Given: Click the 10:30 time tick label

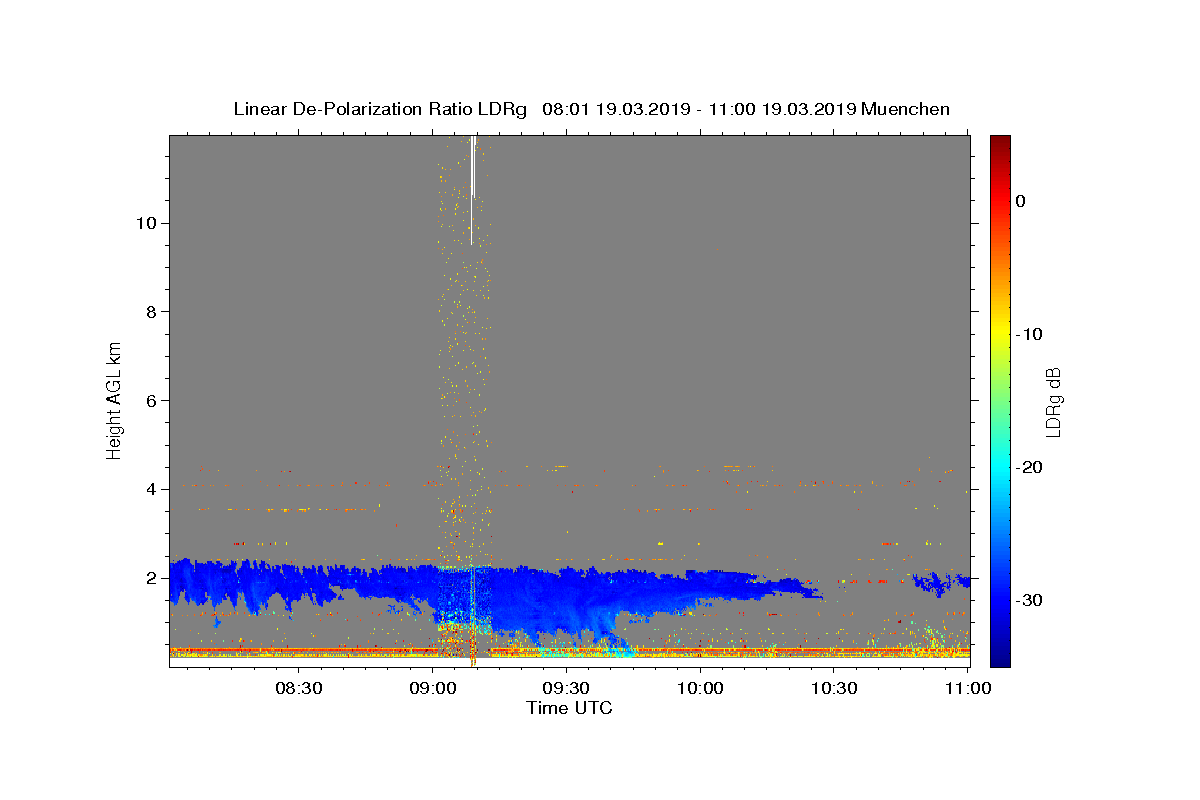Looking at the screenshot, I should click(x=835, y=689).
